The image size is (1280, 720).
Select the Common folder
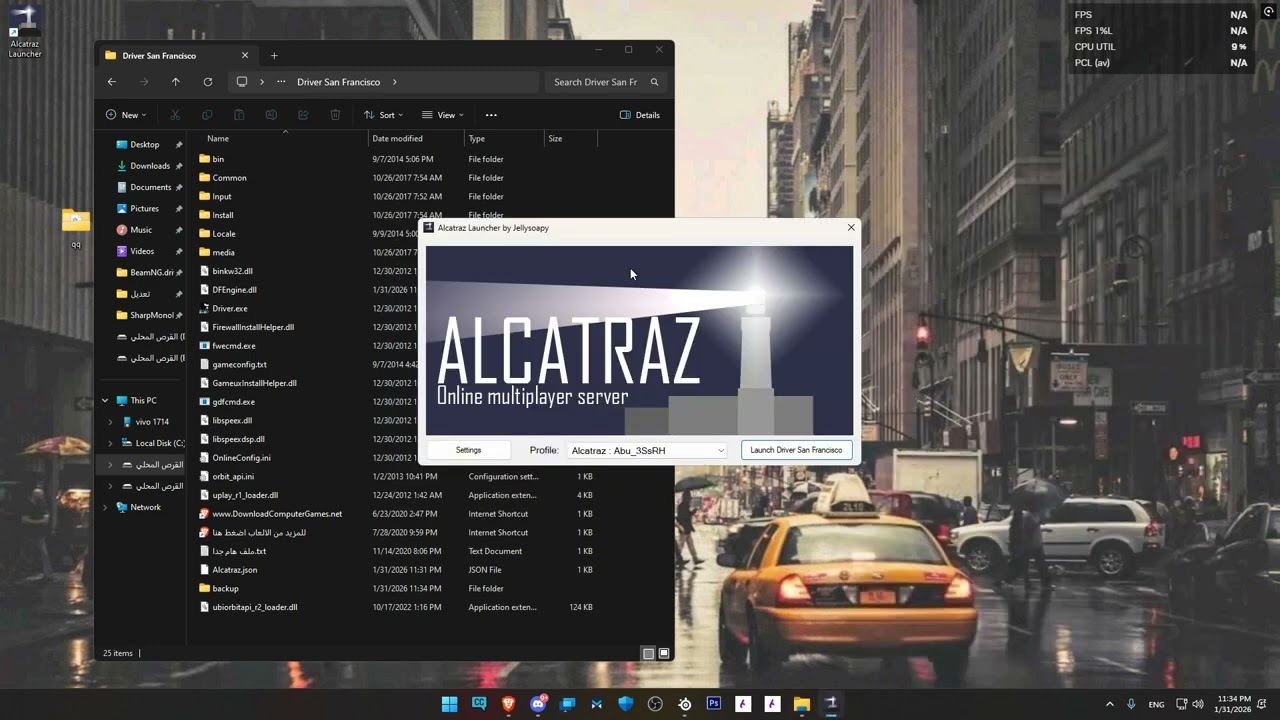click(x=229, y=178)
